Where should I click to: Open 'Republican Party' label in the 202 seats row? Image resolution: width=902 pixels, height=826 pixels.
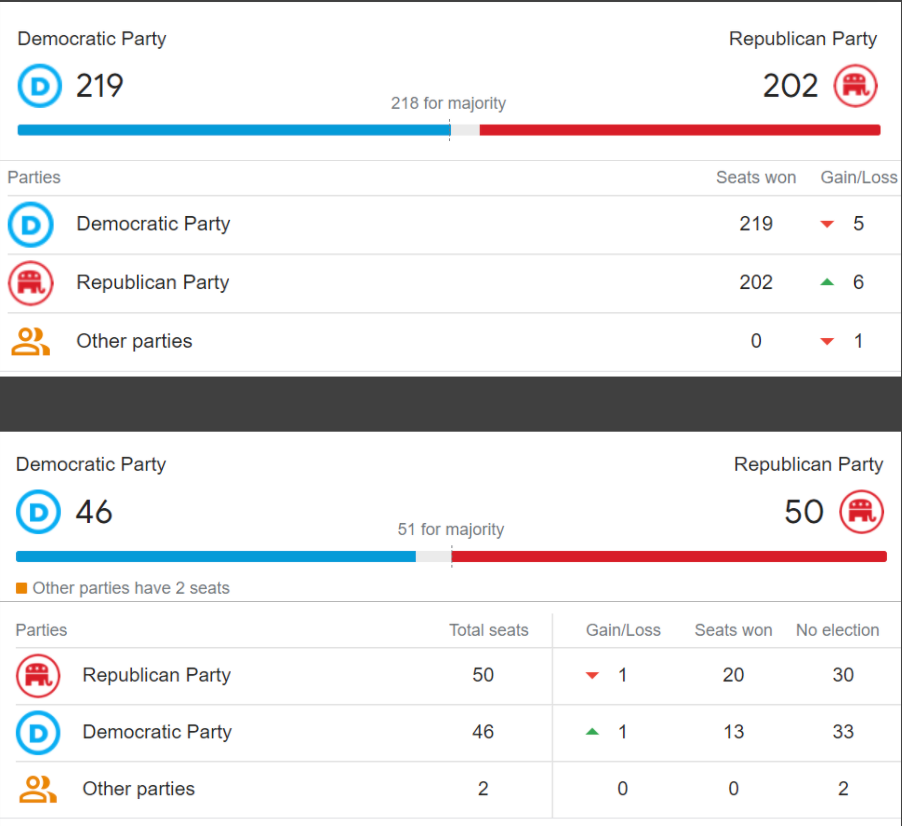(x=153, y=283)
